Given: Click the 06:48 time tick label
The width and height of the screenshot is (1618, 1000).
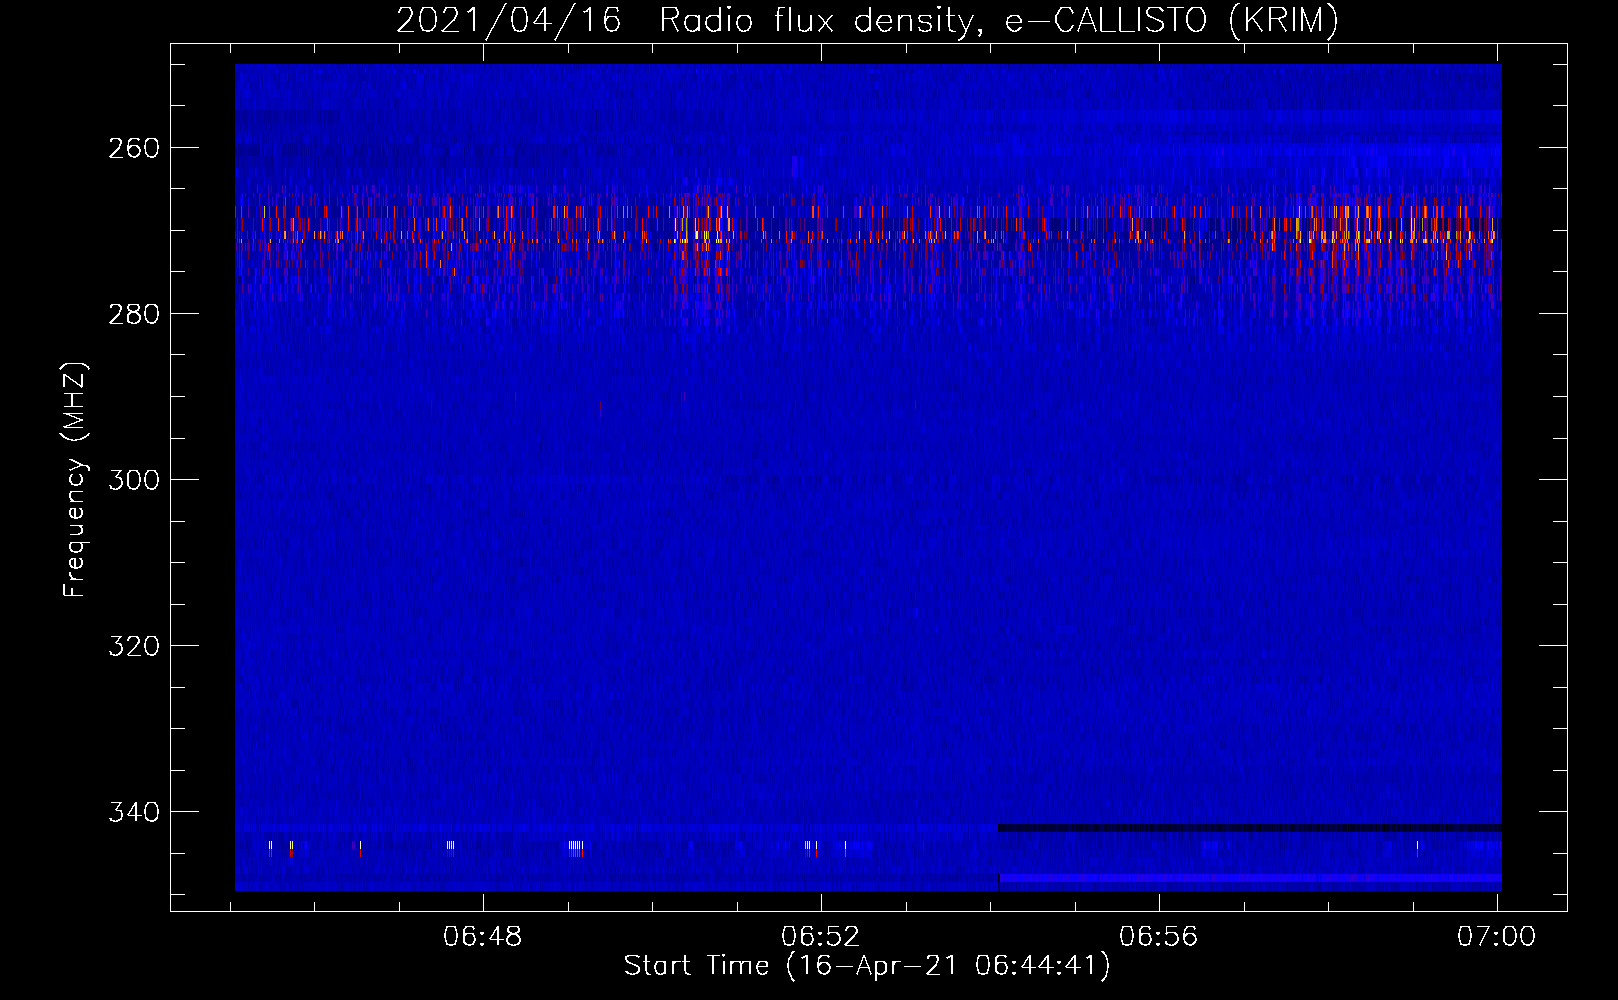Looking at the screenshot, I should tap(483, 937).
